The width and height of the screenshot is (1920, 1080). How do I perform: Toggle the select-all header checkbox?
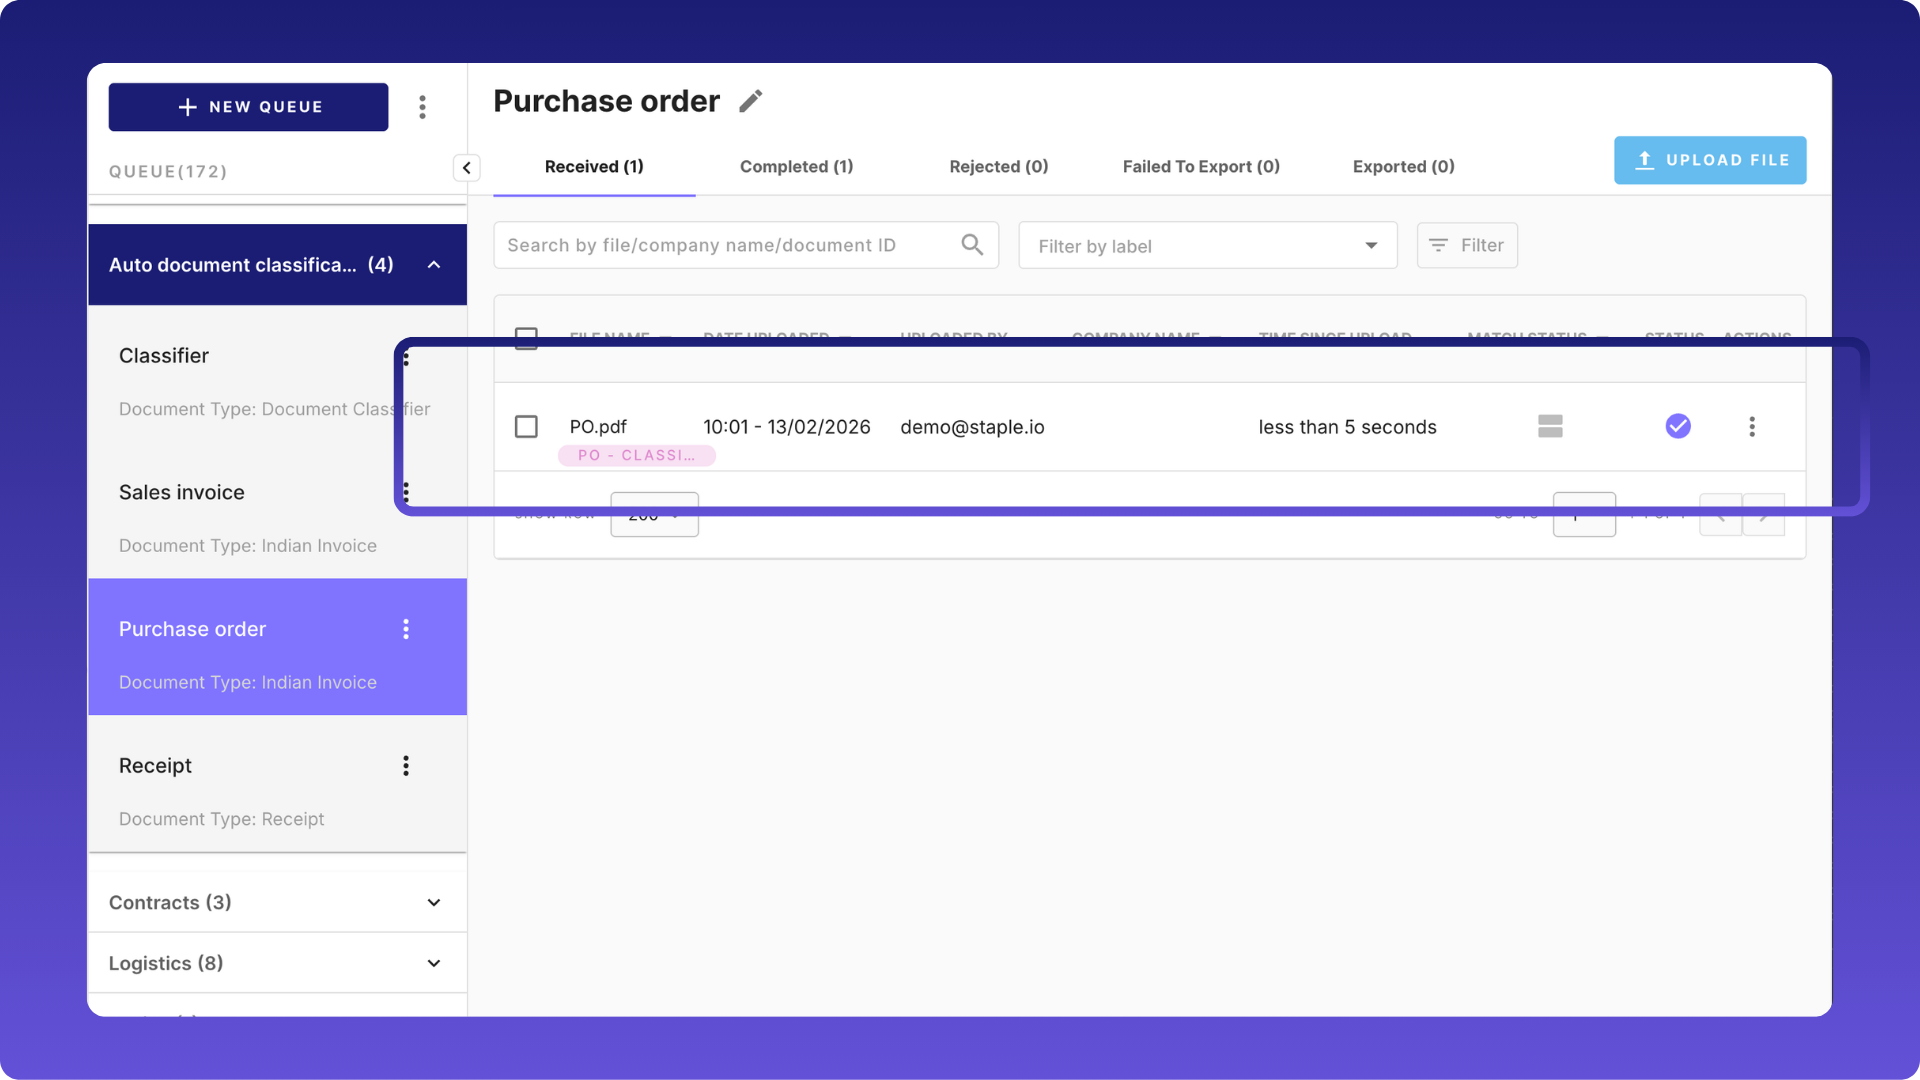[526, 337]
